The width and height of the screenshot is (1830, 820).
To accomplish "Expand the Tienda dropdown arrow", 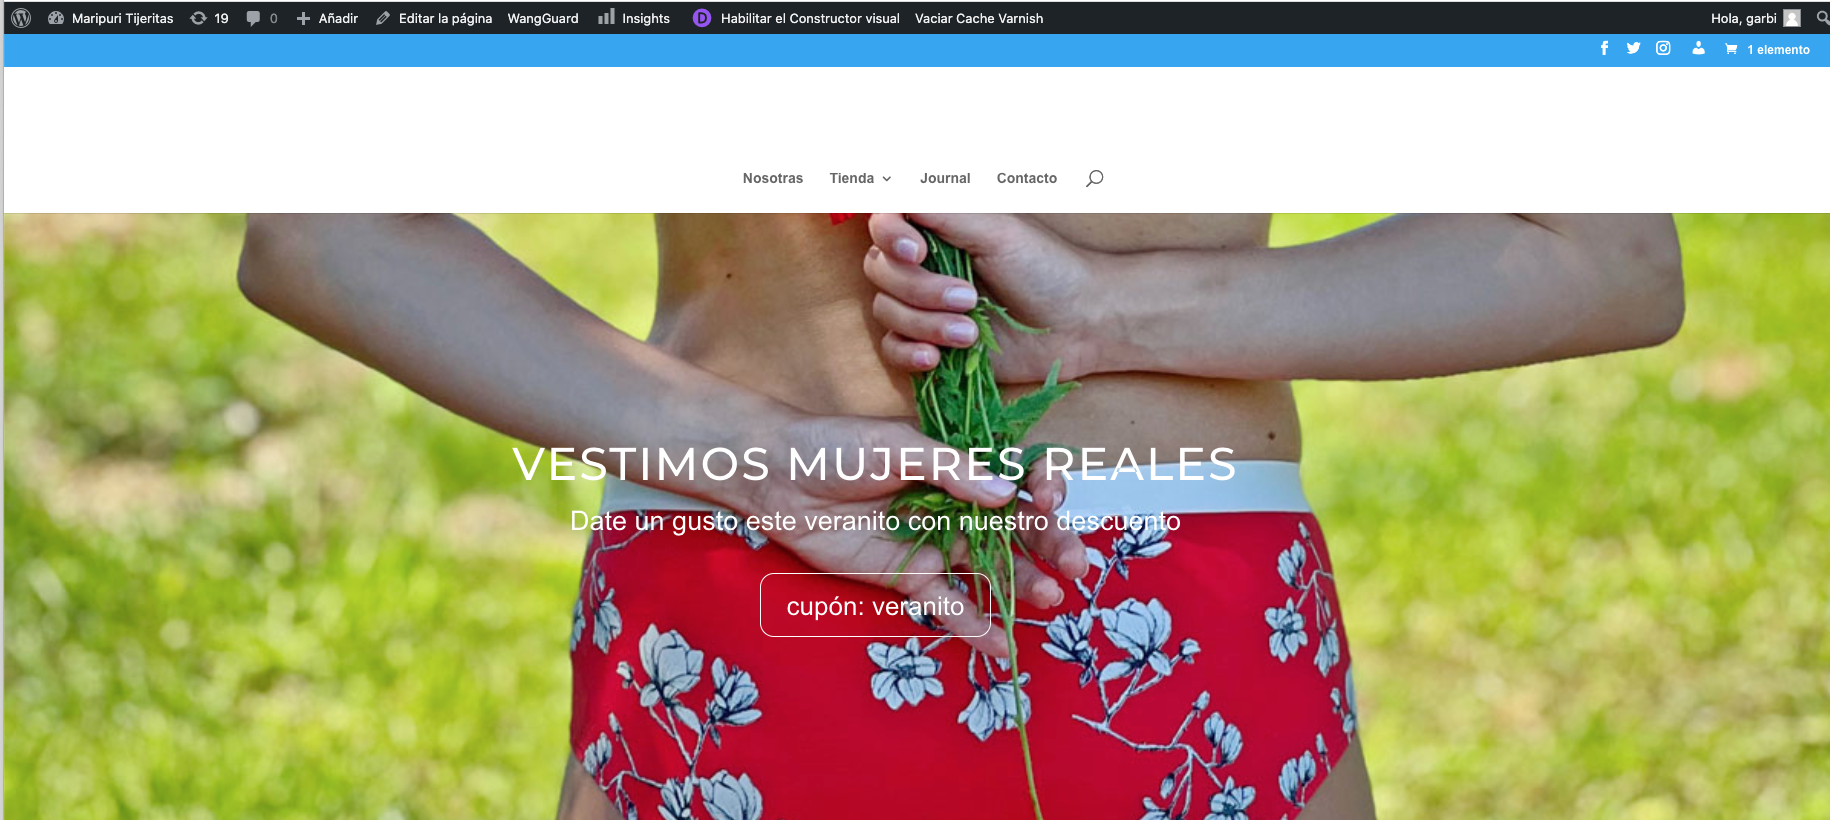I will (886, 179).
